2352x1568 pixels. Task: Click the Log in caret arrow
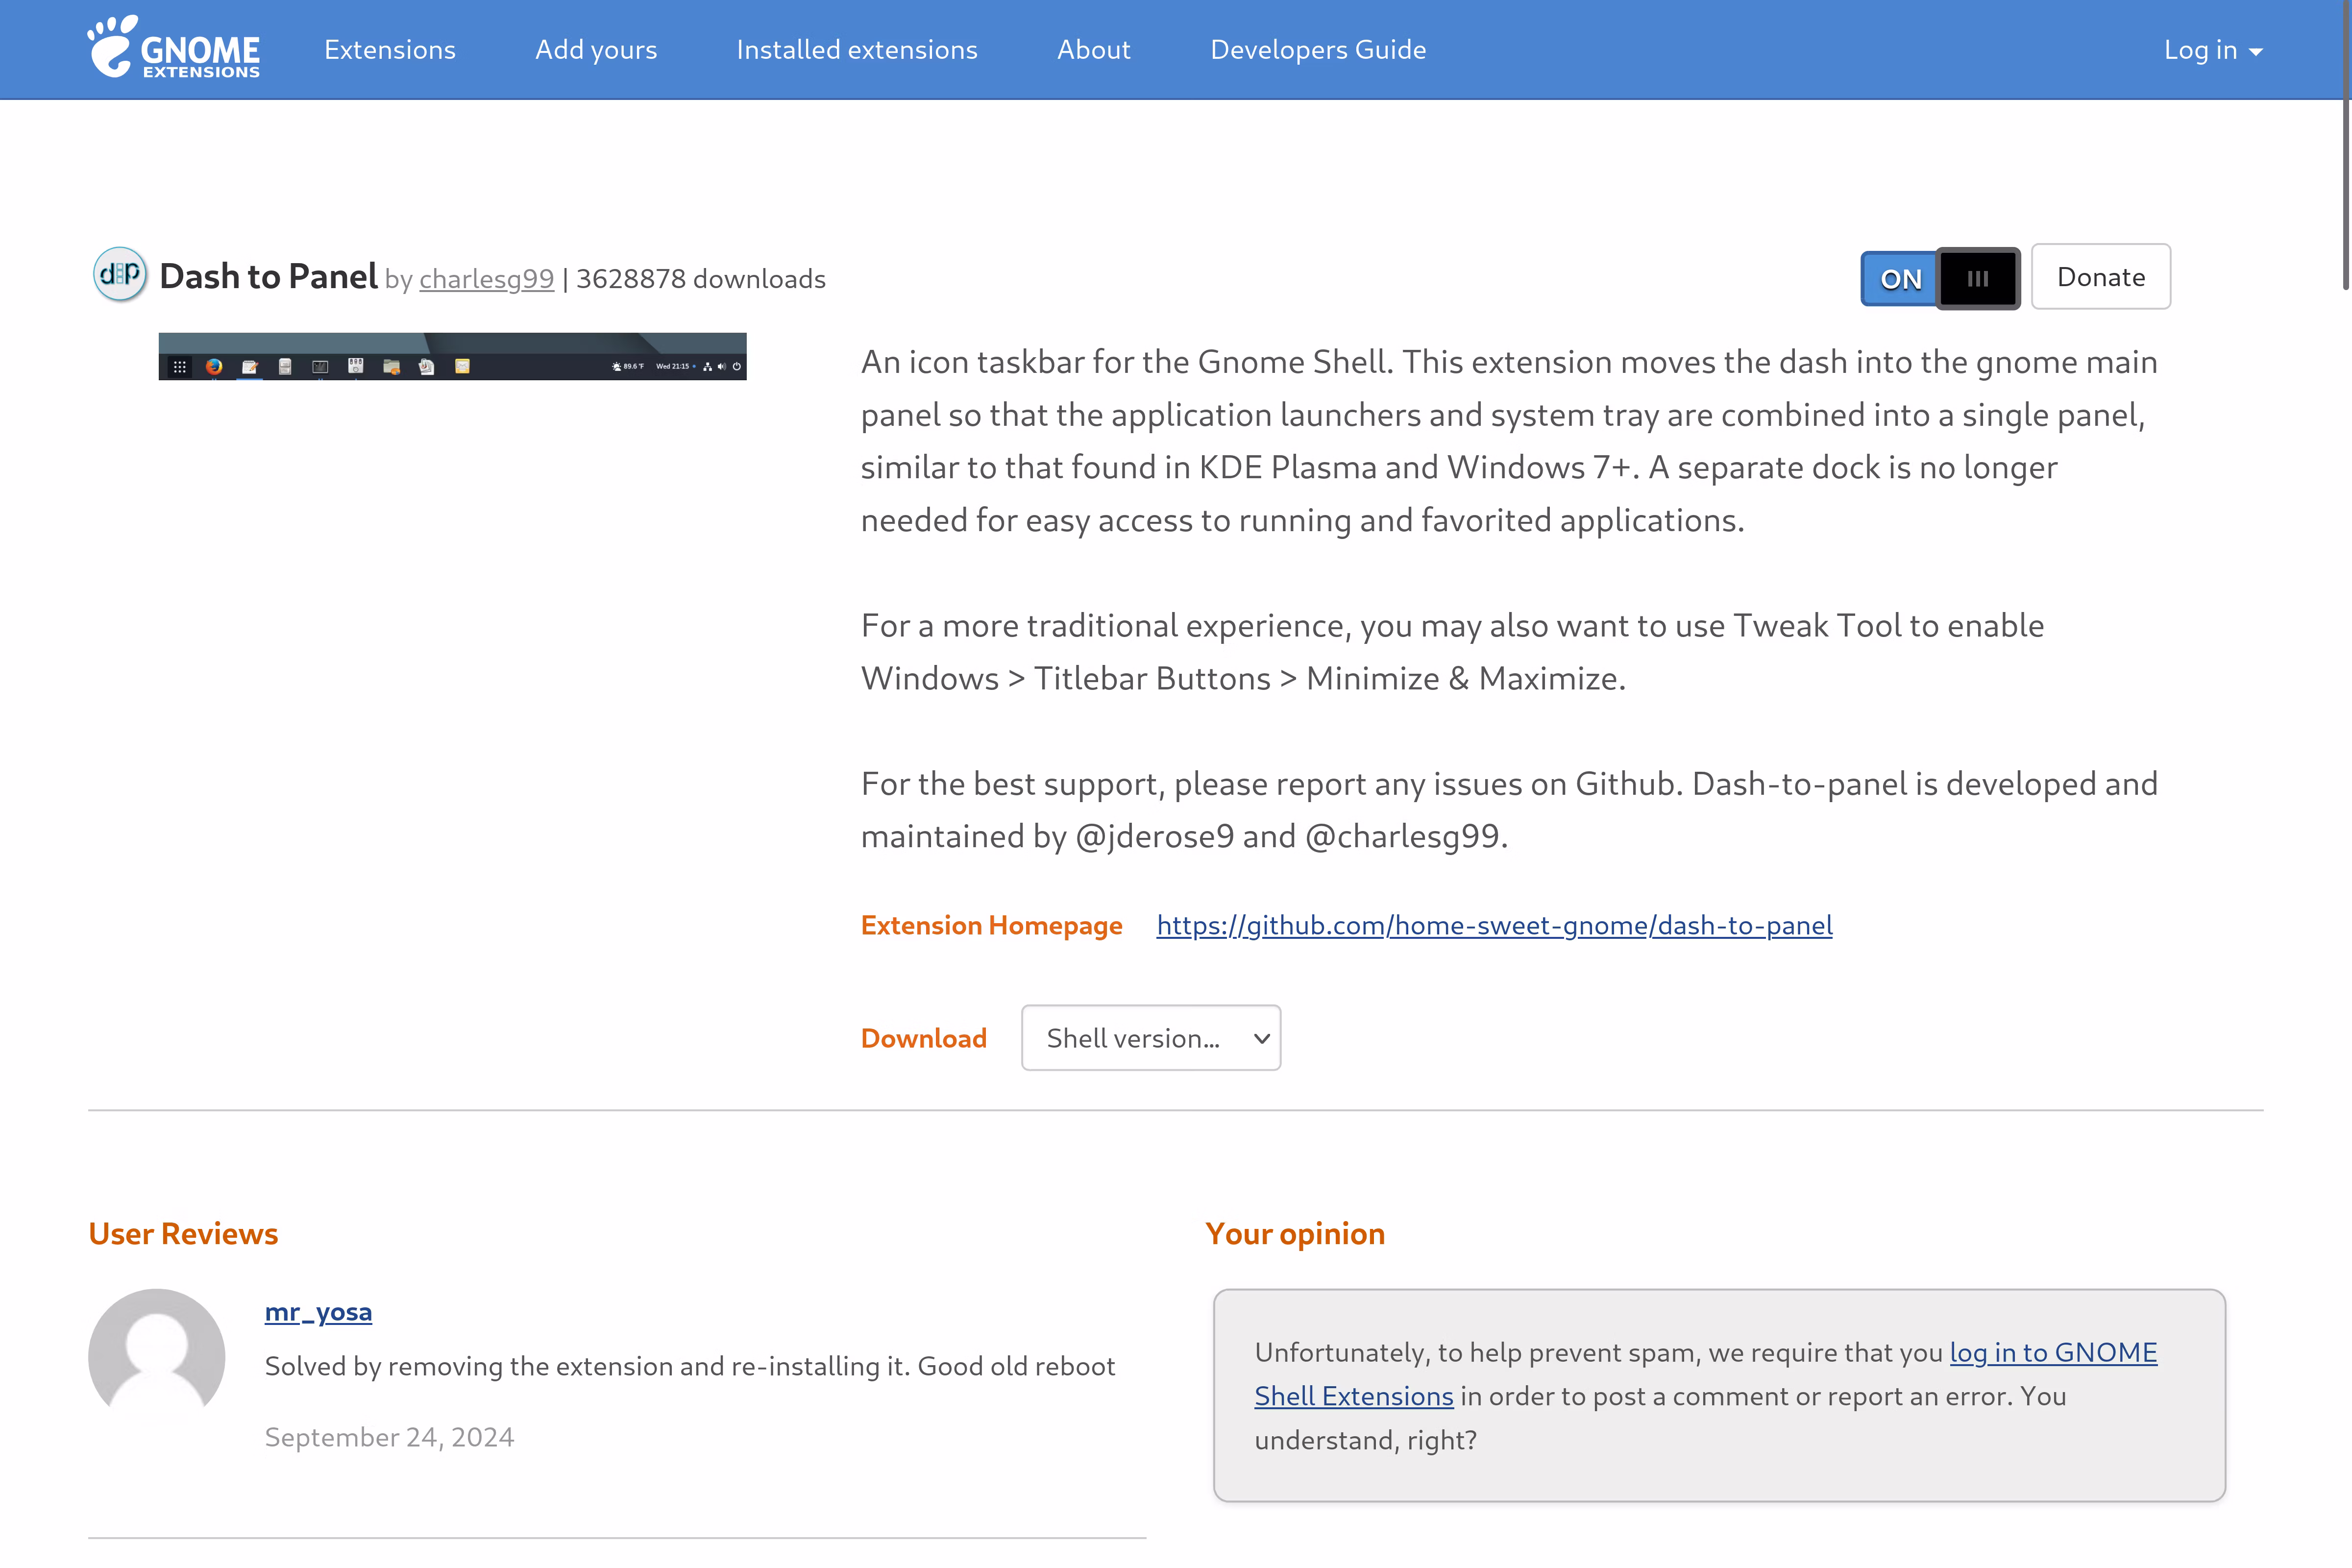coord(2256,52)
